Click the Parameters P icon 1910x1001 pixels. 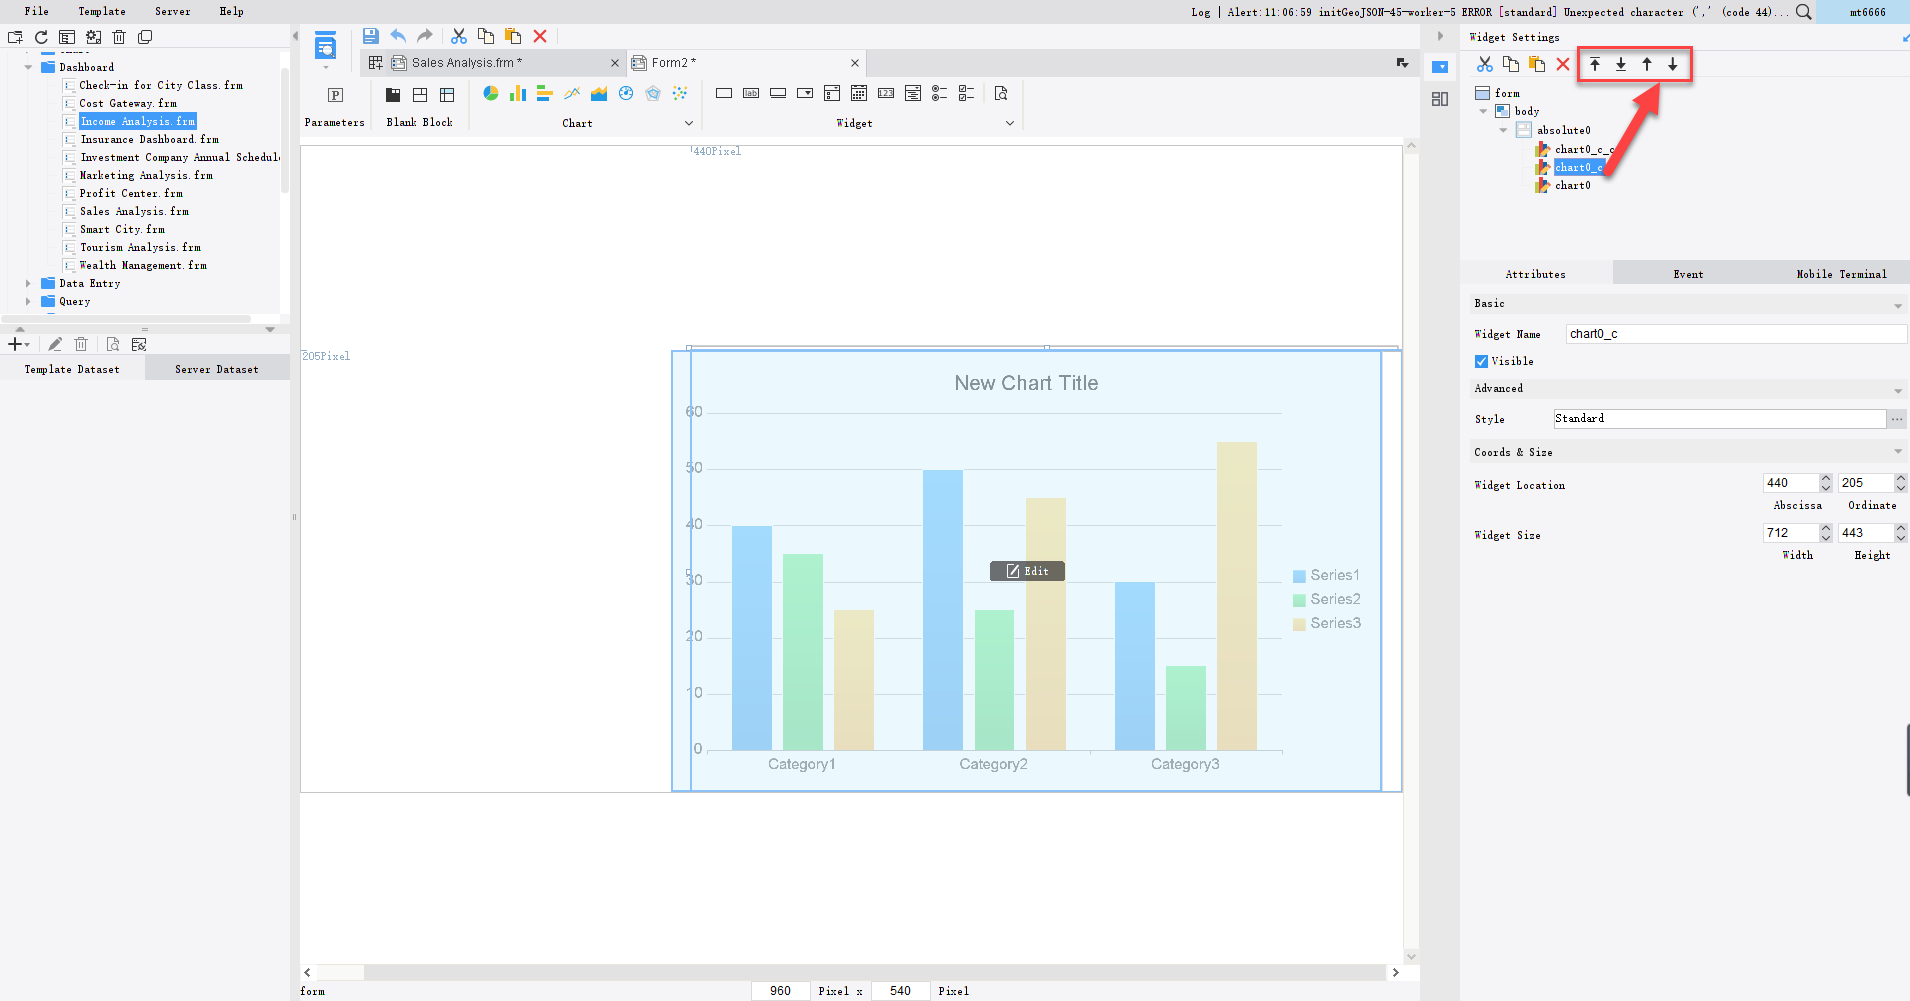(336, 95)
